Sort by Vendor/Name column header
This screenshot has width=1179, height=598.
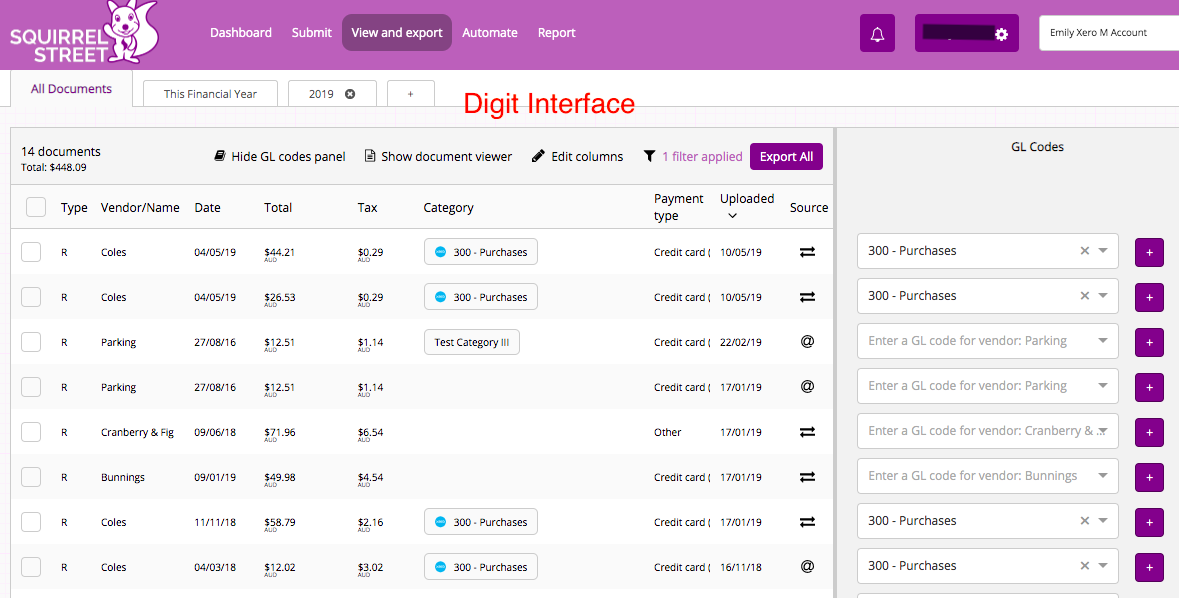click(x=140, y=208)
